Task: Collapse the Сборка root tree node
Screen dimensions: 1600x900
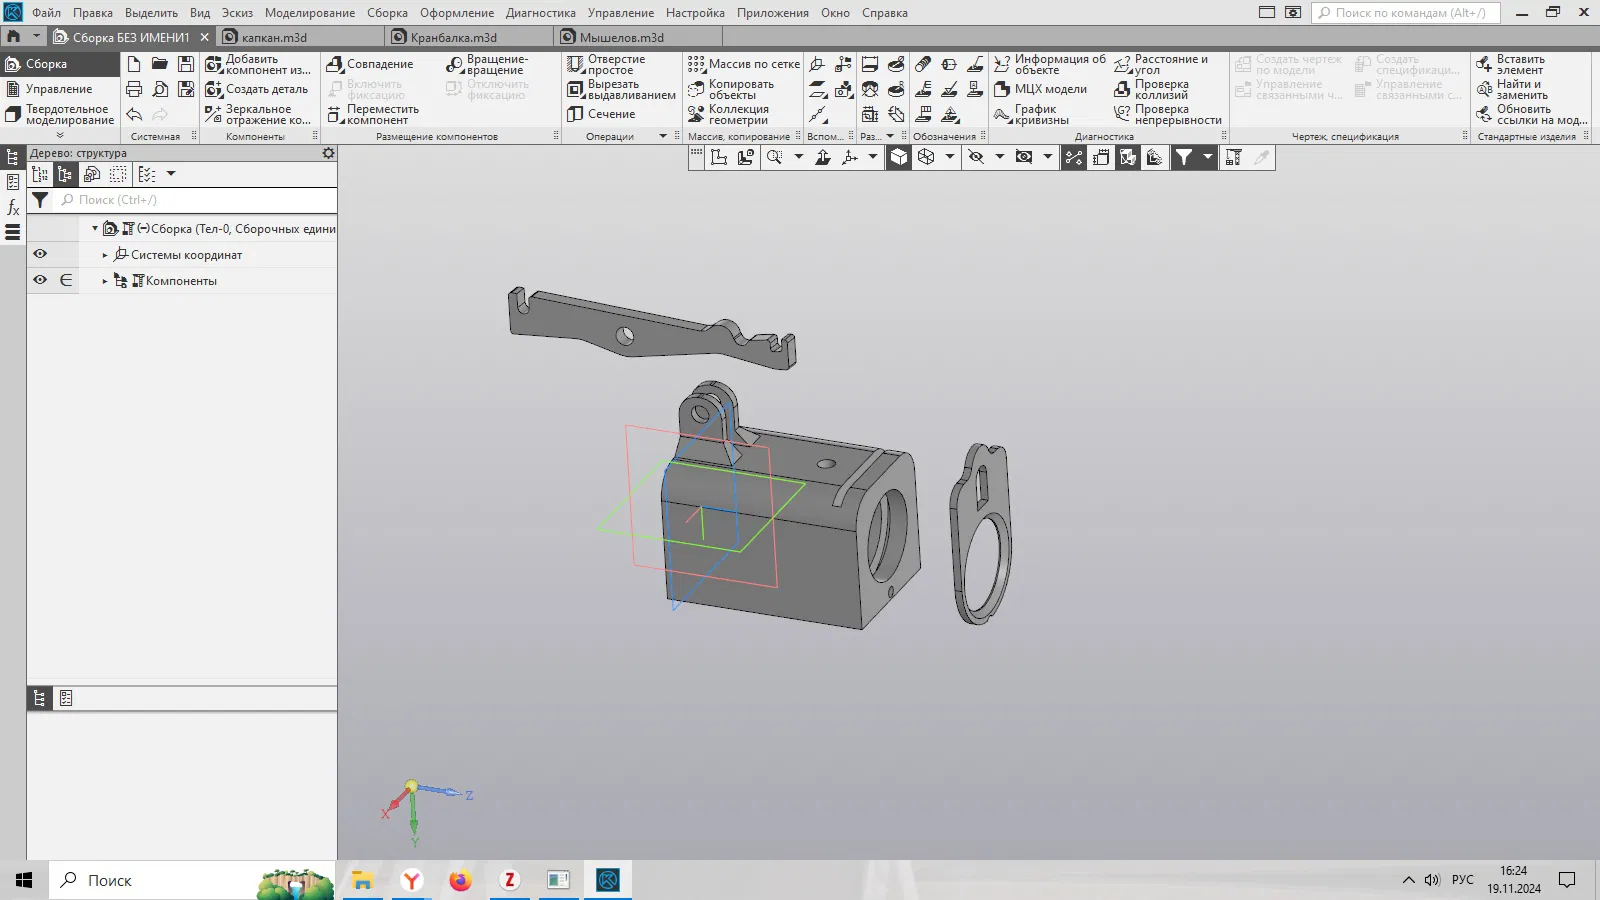Action: pos(95,229)
